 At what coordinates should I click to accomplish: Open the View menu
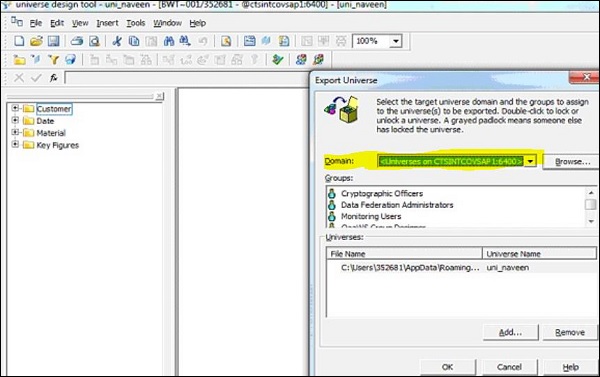click(x=80, y=23)
